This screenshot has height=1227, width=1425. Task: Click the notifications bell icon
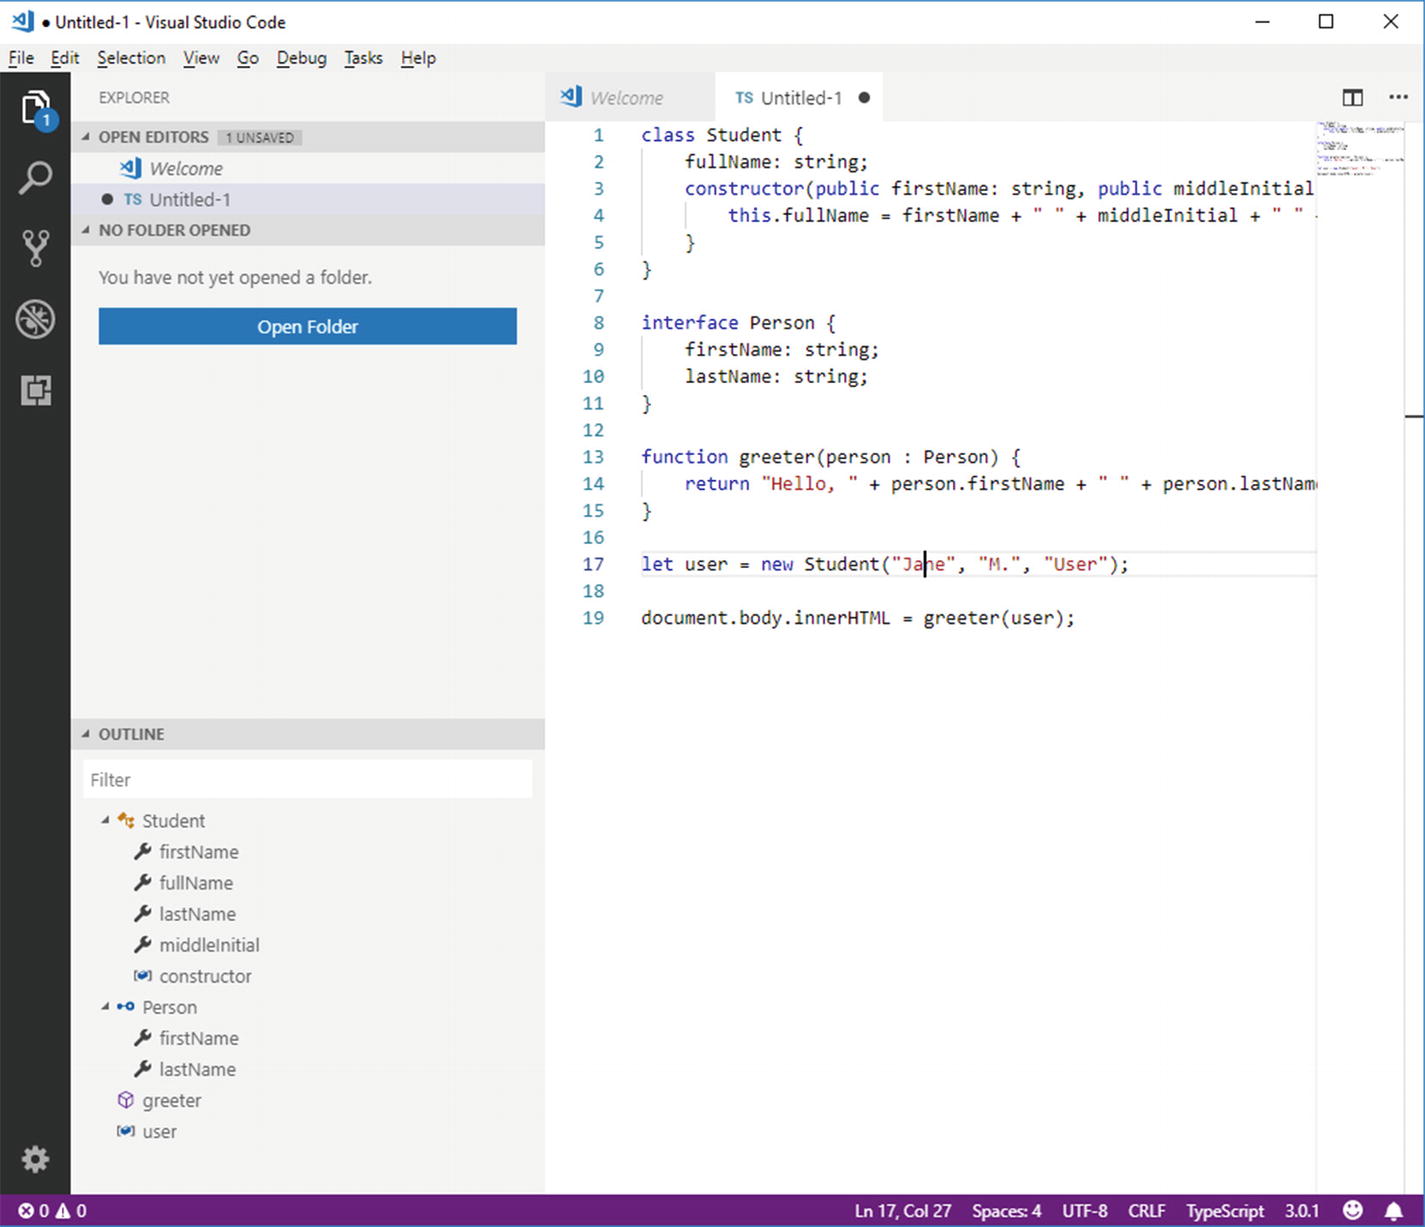click(1393, 1210)
